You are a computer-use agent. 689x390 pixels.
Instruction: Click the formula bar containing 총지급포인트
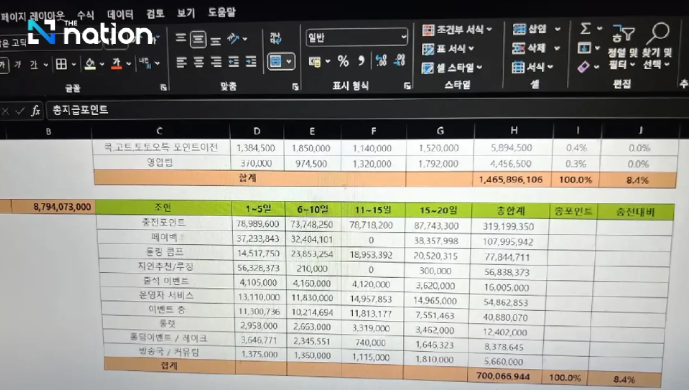tap(365, 110)
